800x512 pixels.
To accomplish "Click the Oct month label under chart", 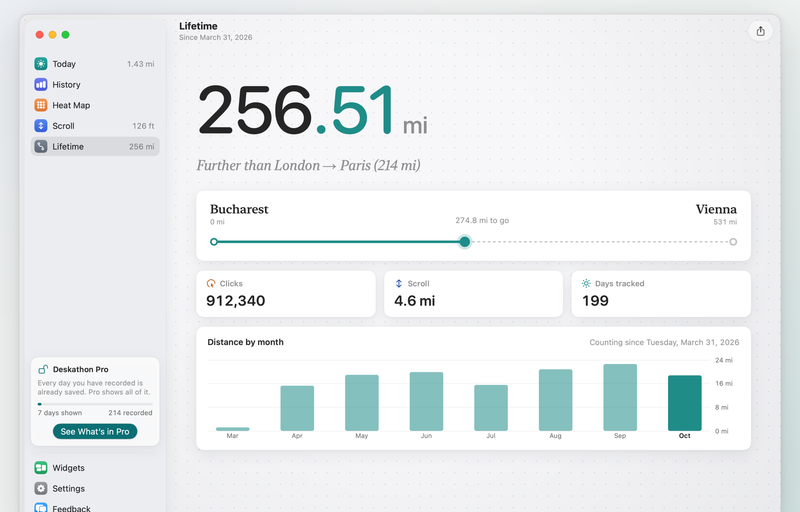I will coord(685,436).
